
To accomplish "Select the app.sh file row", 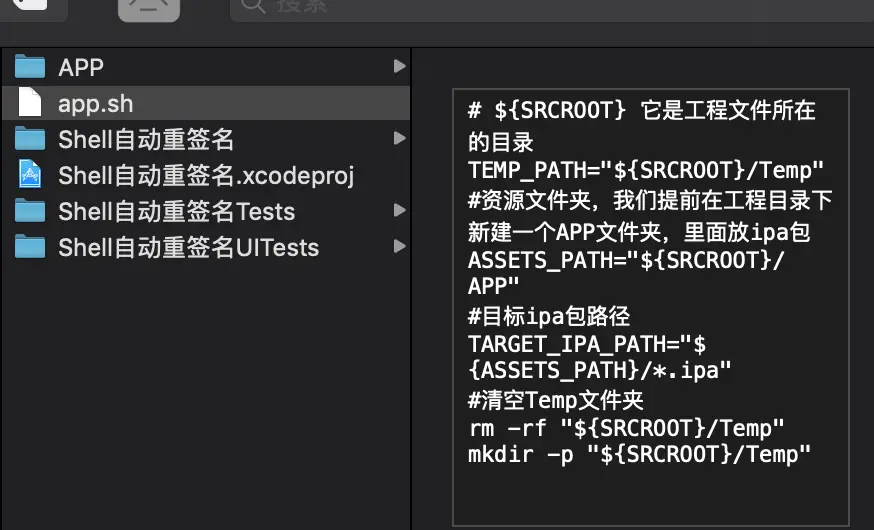I will tap(206, 103).
